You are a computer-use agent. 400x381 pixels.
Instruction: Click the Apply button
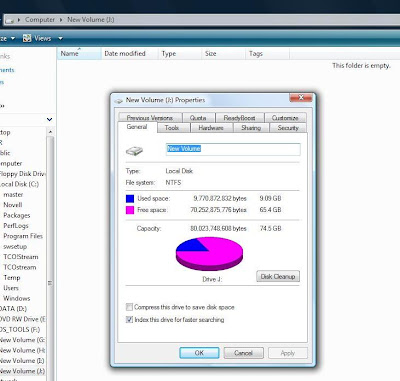pos(288,353)
